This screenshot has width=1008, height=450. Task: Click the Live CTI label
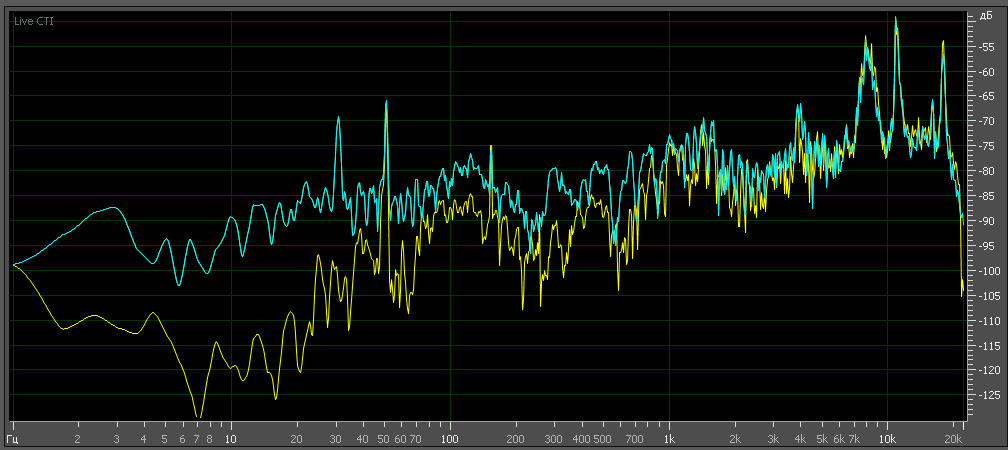click(x=33, y=21)
